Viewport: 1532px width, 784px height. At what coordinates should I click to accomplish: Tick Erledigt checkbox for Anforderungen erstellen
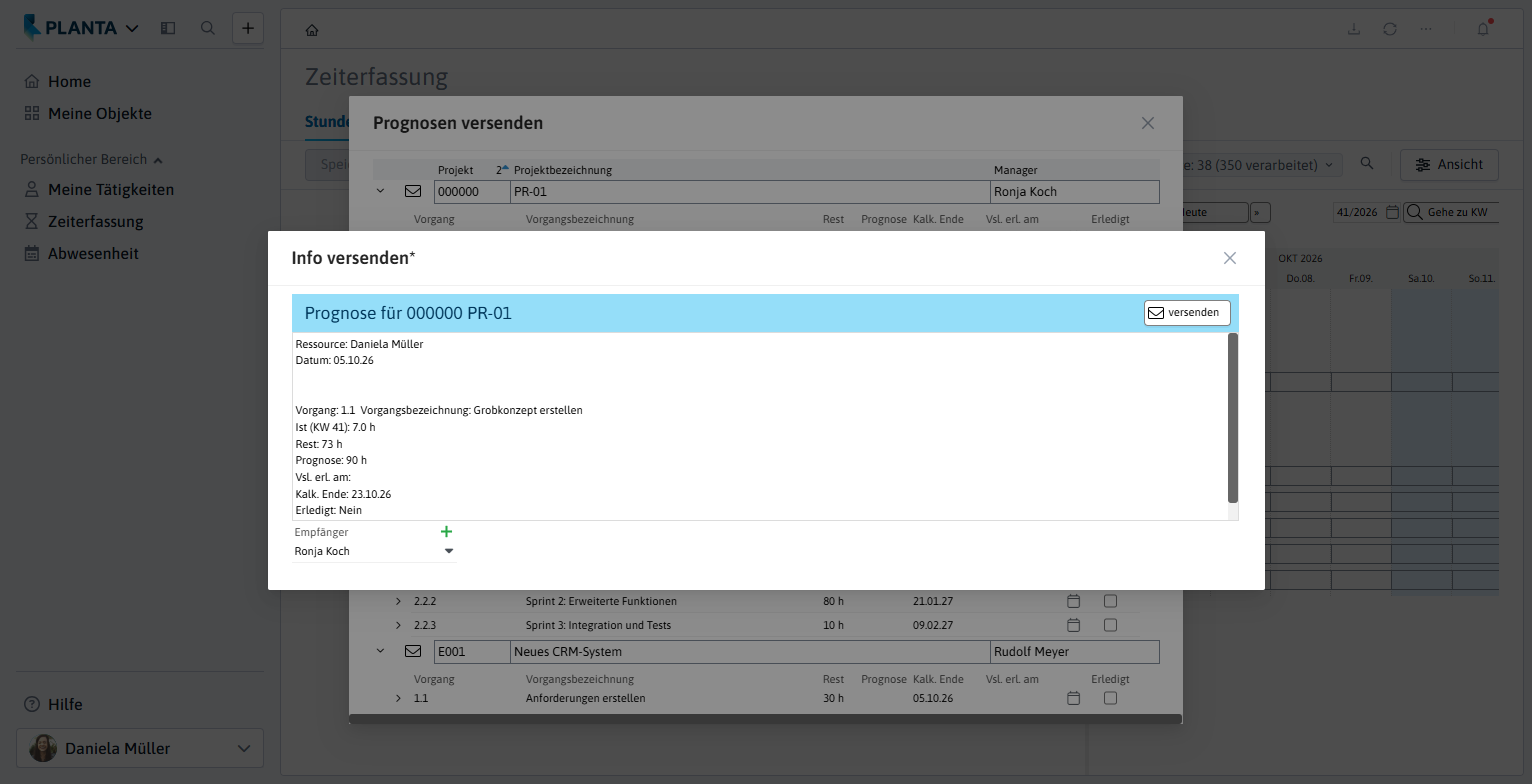click(x=1110, y=698)
